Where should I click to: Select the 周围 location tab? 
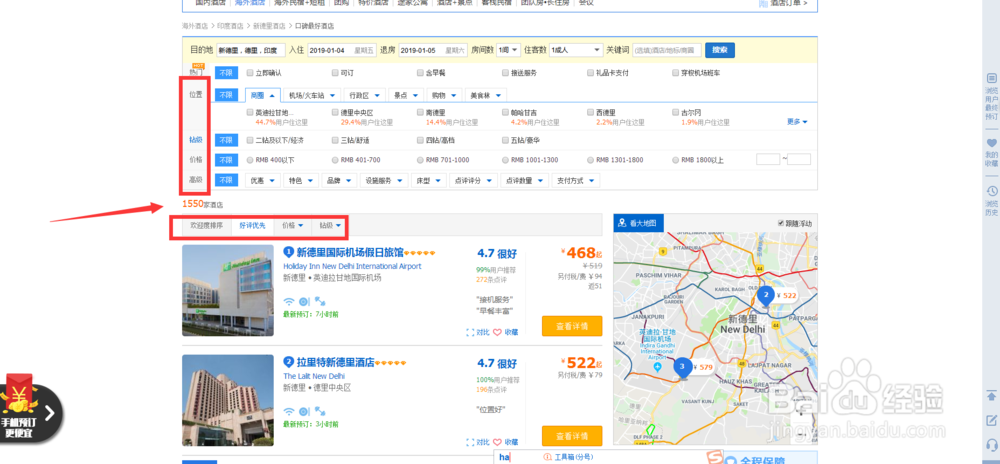pyautogui.click(x=262, y=96)
